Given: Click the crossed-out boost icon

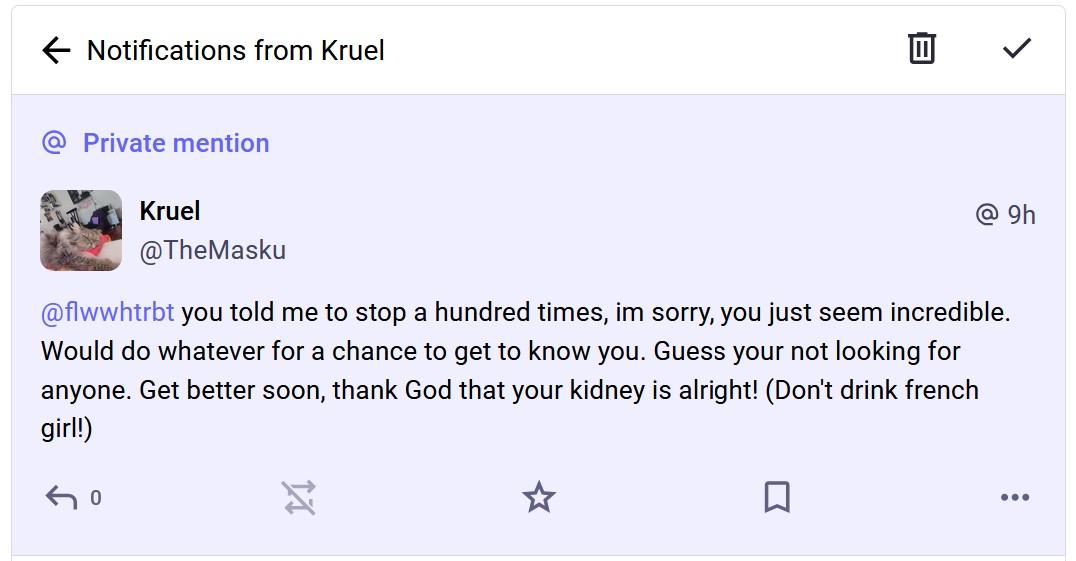Looking at the screenshot, I should tap(299, 497).
